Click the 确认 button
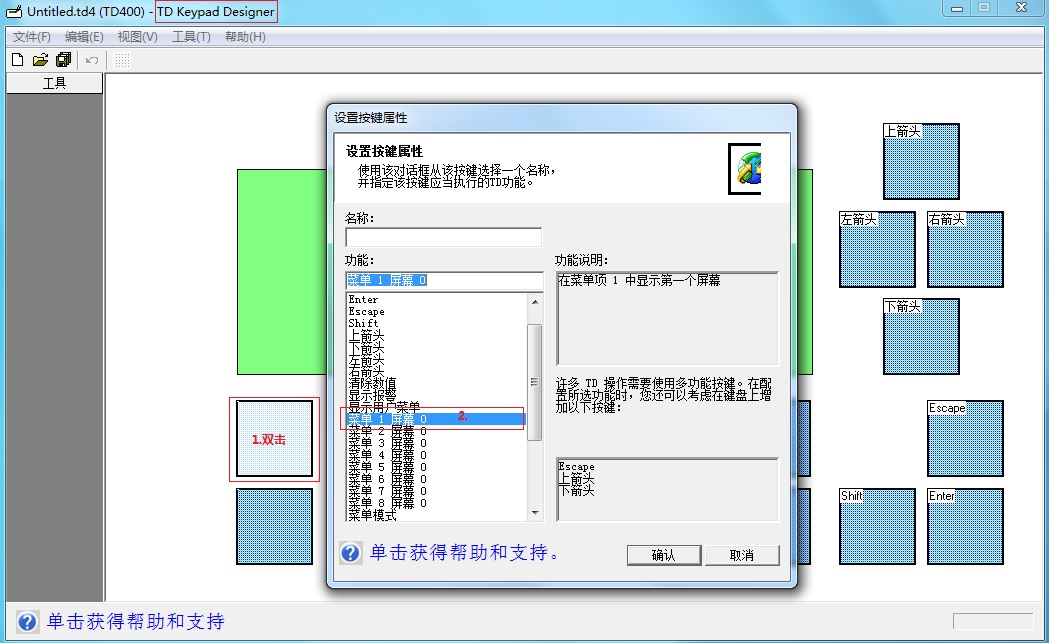The width and height of the screenshot is (1049, 643). (x=664, y=555)
